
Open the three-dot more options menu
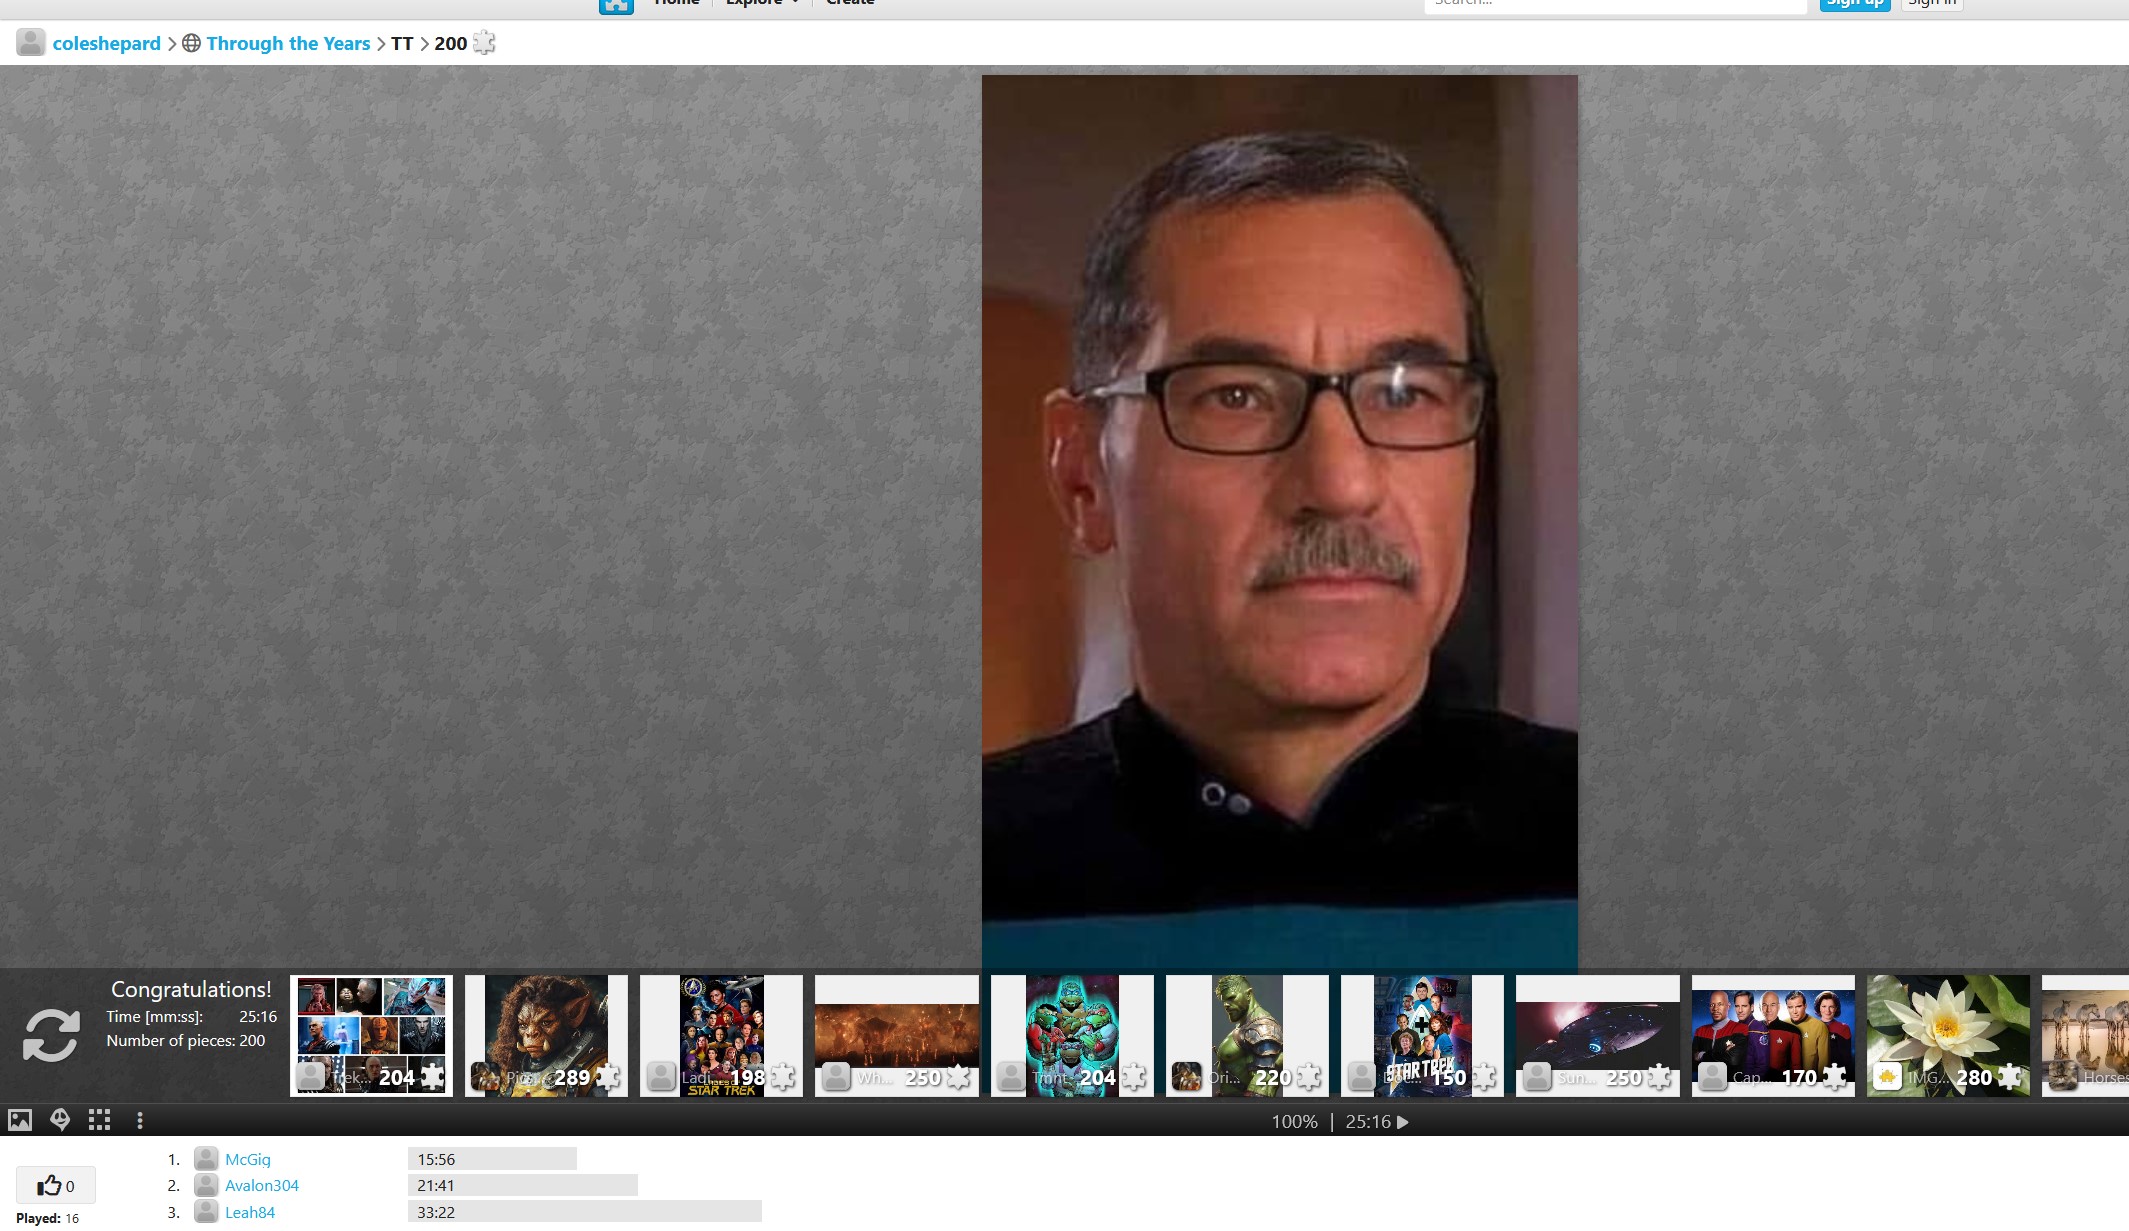(140, 1120)
